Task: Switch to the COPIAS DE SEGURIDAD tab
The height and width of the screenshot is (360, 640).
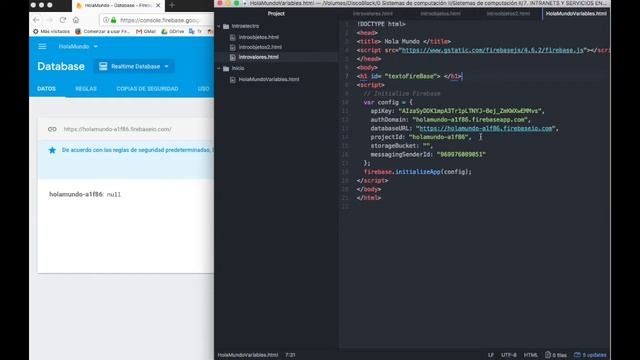Action: click(147, 89)
